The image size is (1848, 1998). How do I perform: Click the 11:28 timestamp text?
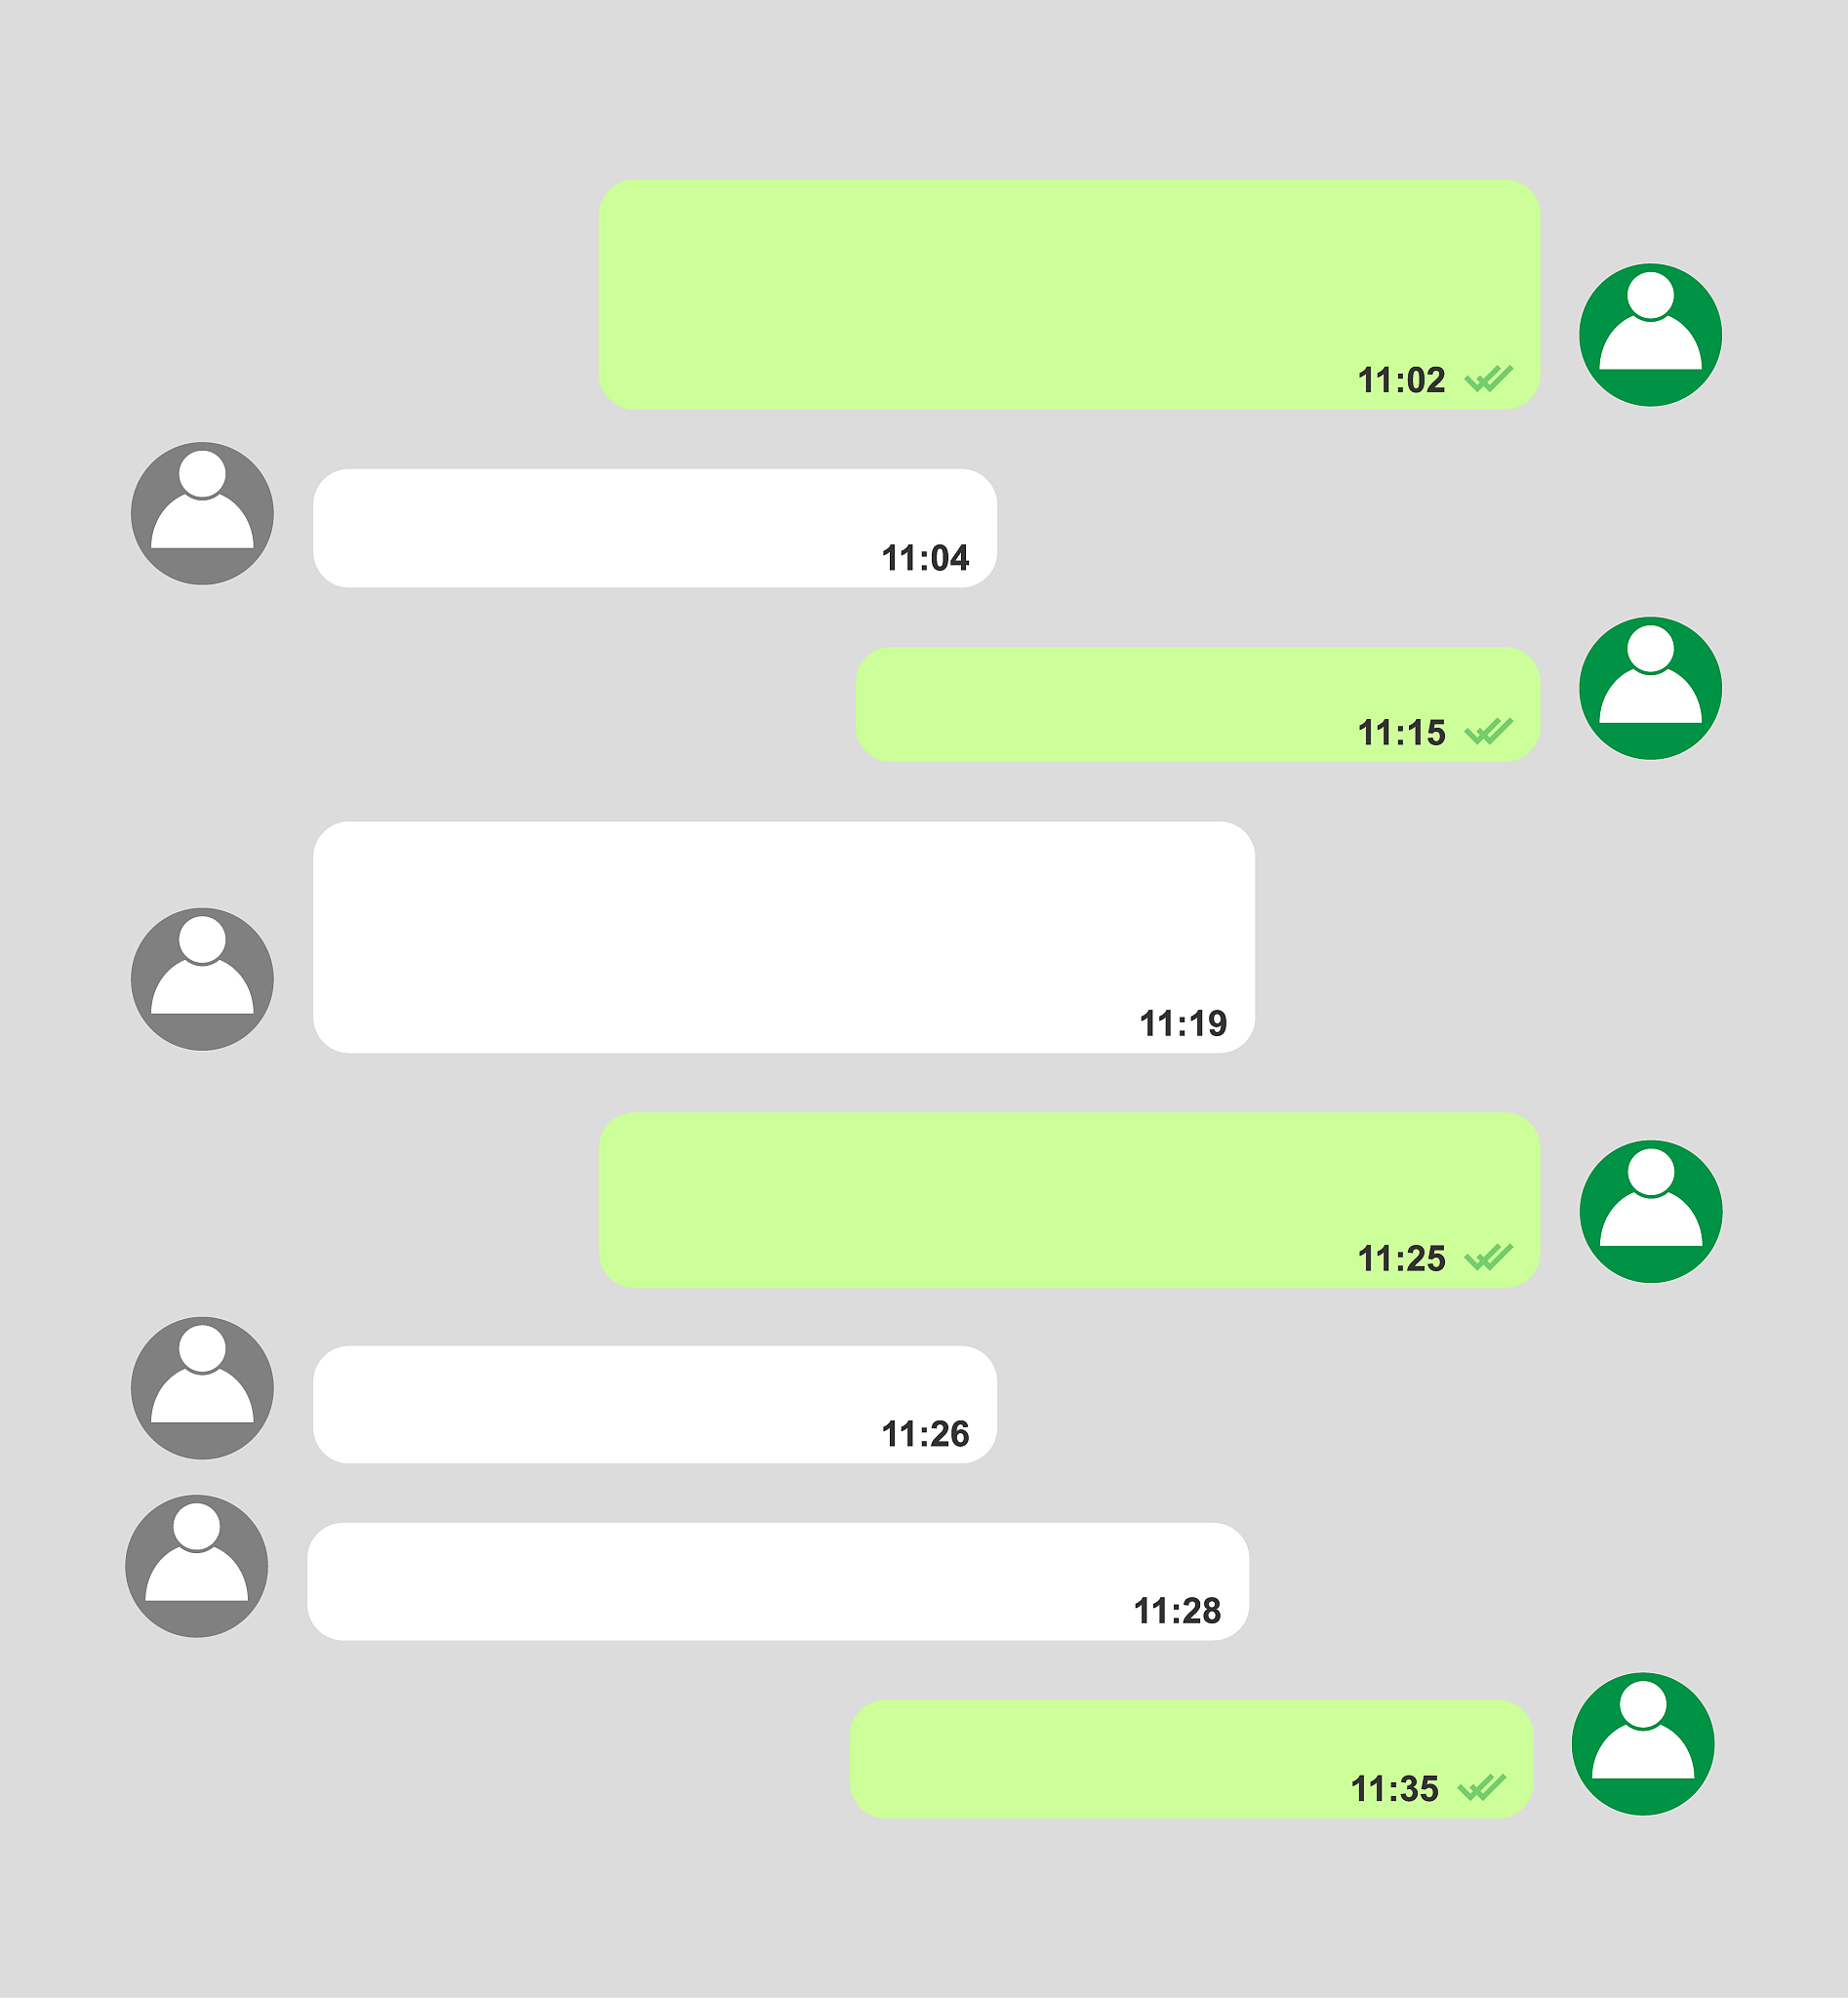1177,1611
